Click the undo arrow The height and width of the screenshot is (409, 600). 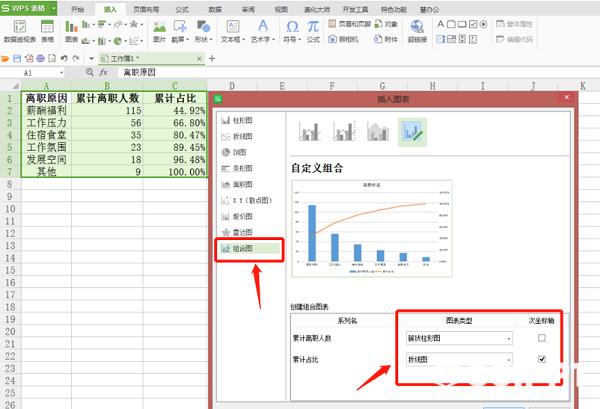tap(64, 59)
